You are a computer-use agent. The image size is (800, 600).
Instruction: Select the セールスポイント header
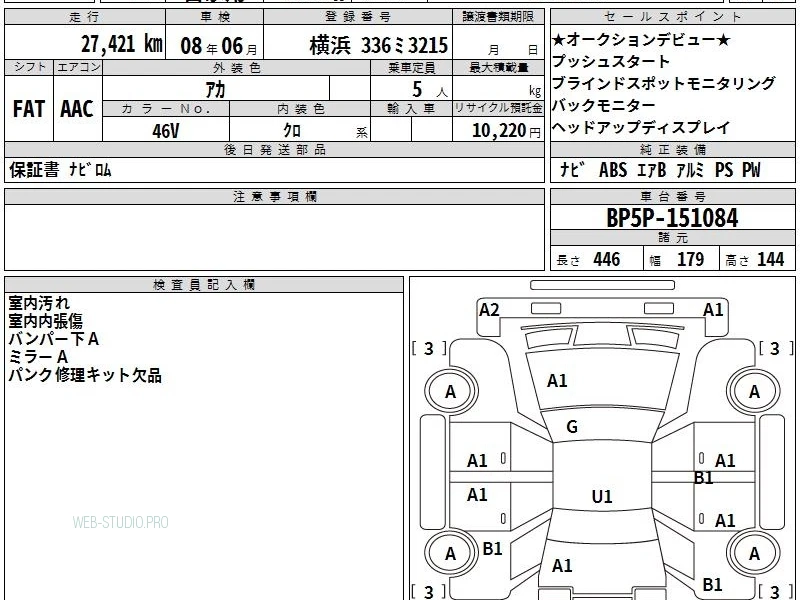click(672, 17)
